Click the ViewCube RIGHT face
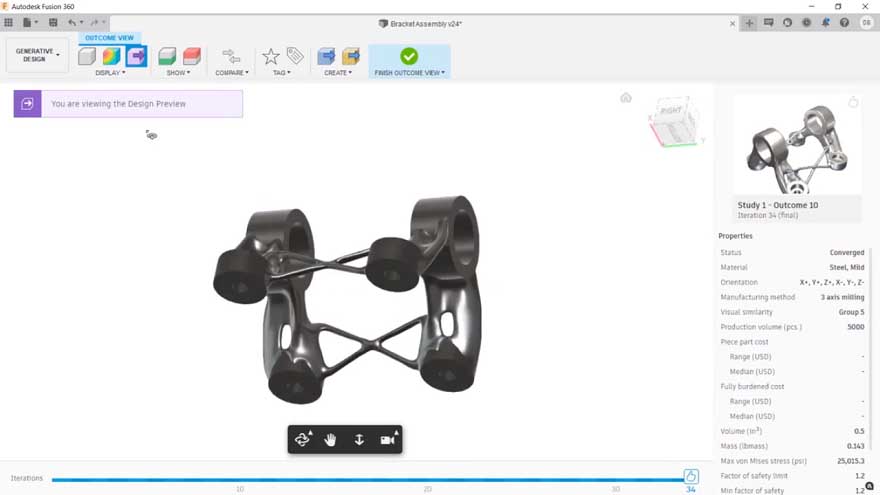 point(671,111)
